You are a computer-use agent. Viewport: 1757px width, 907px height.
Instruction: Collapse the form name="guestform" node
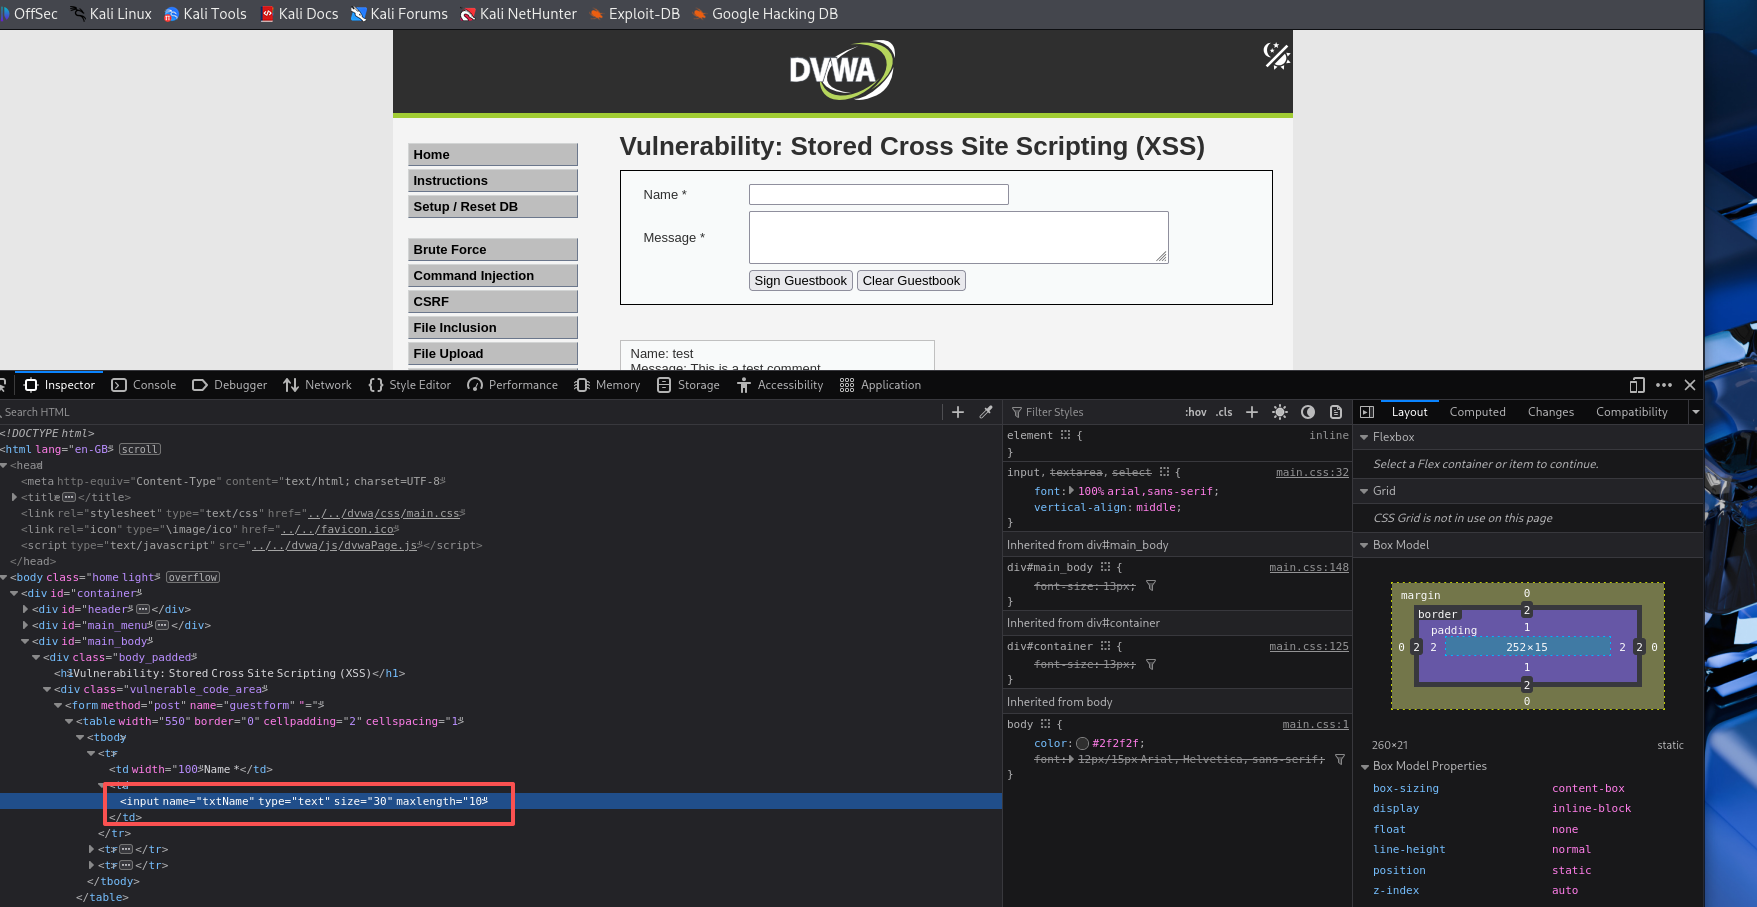(x=58, y=705)
